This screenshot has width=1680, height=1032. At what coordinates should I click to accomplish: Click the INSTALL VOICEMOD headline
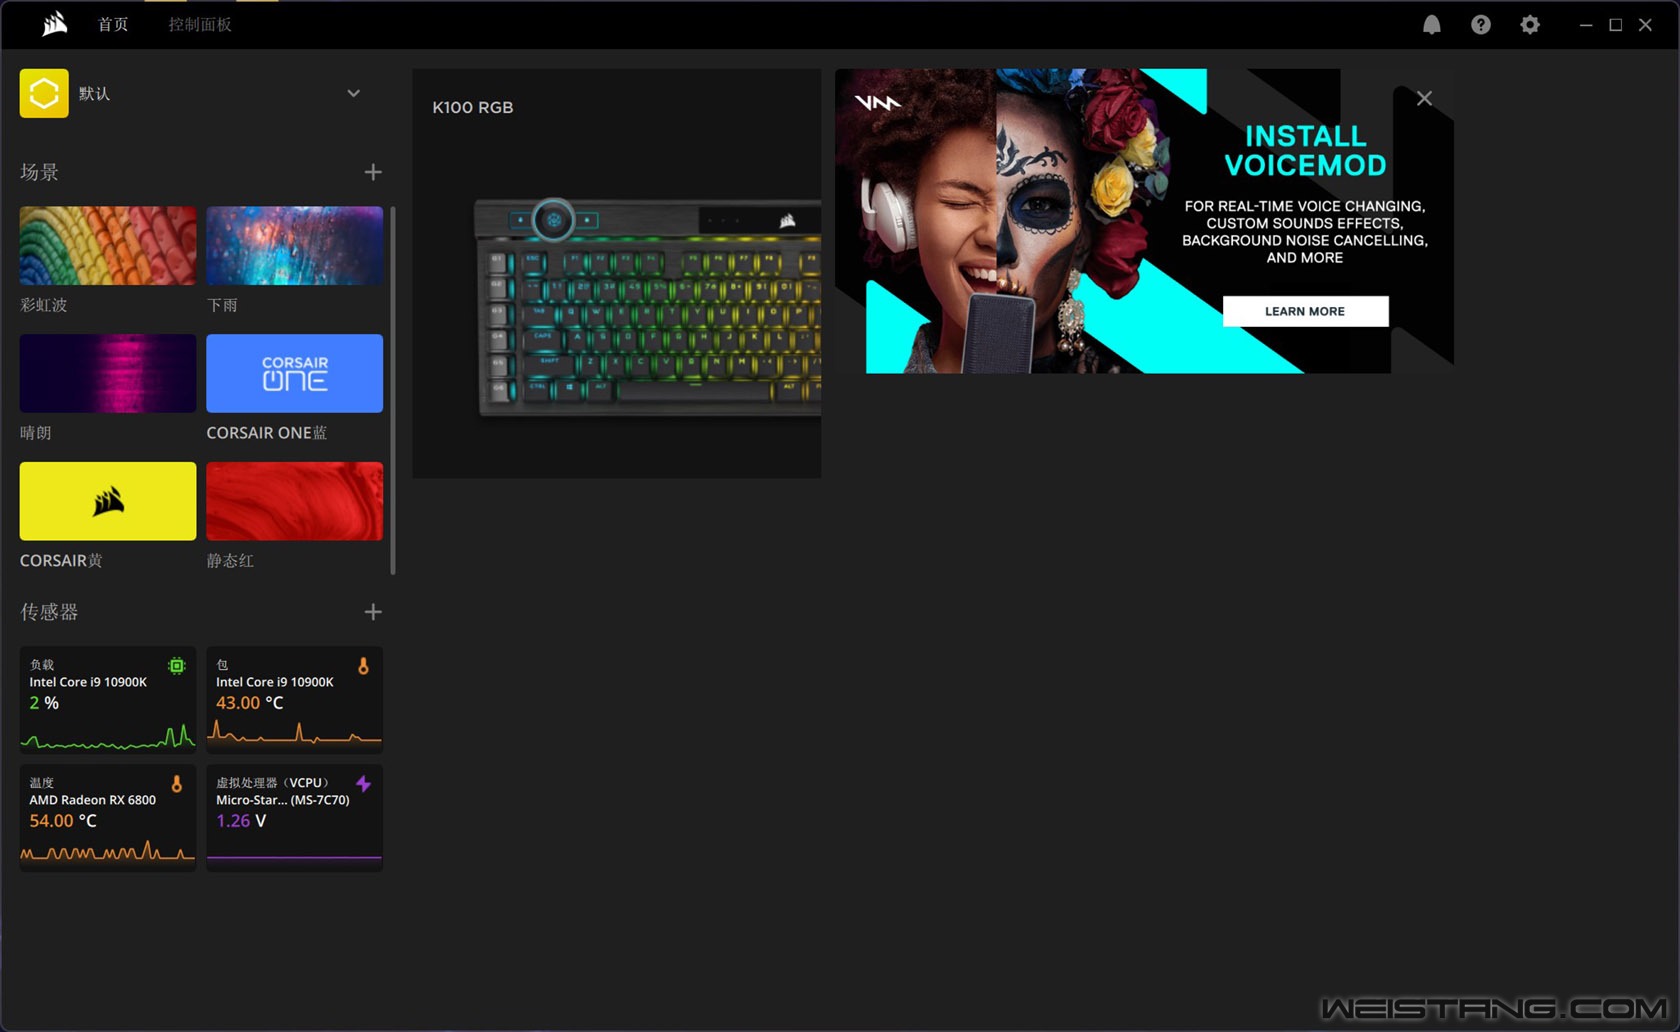click(1305, 151)
